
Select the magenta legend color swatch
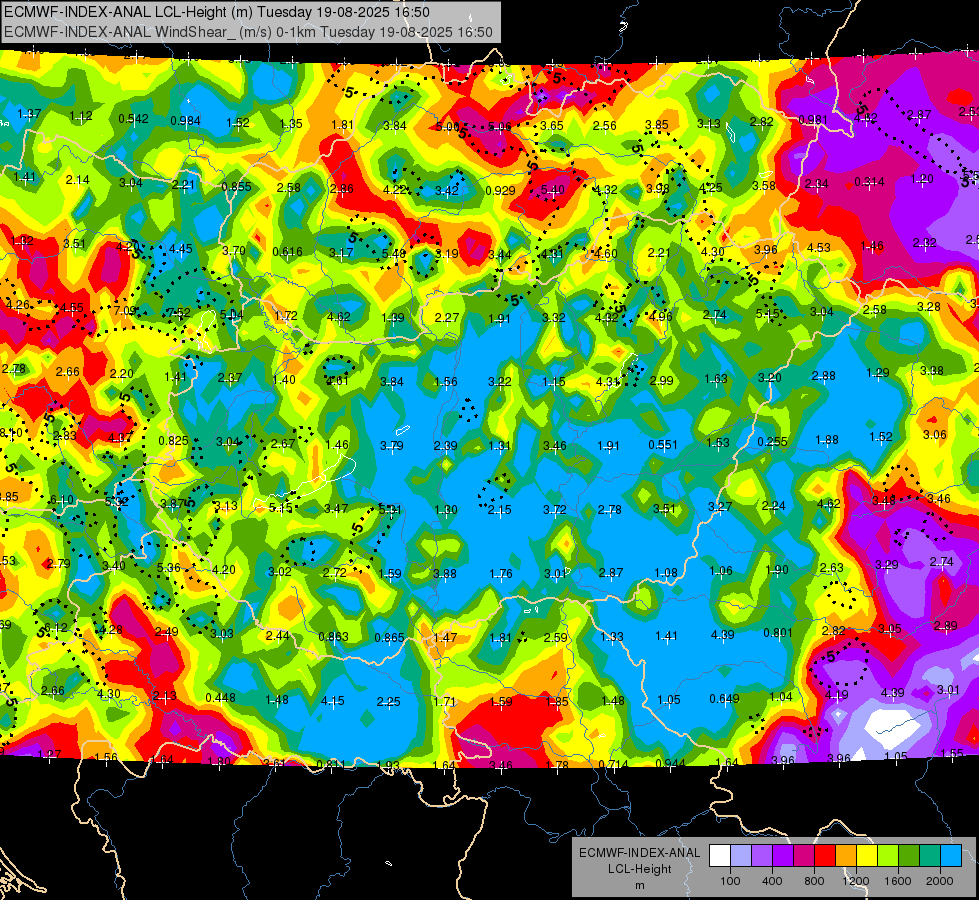tap(804, 856)
